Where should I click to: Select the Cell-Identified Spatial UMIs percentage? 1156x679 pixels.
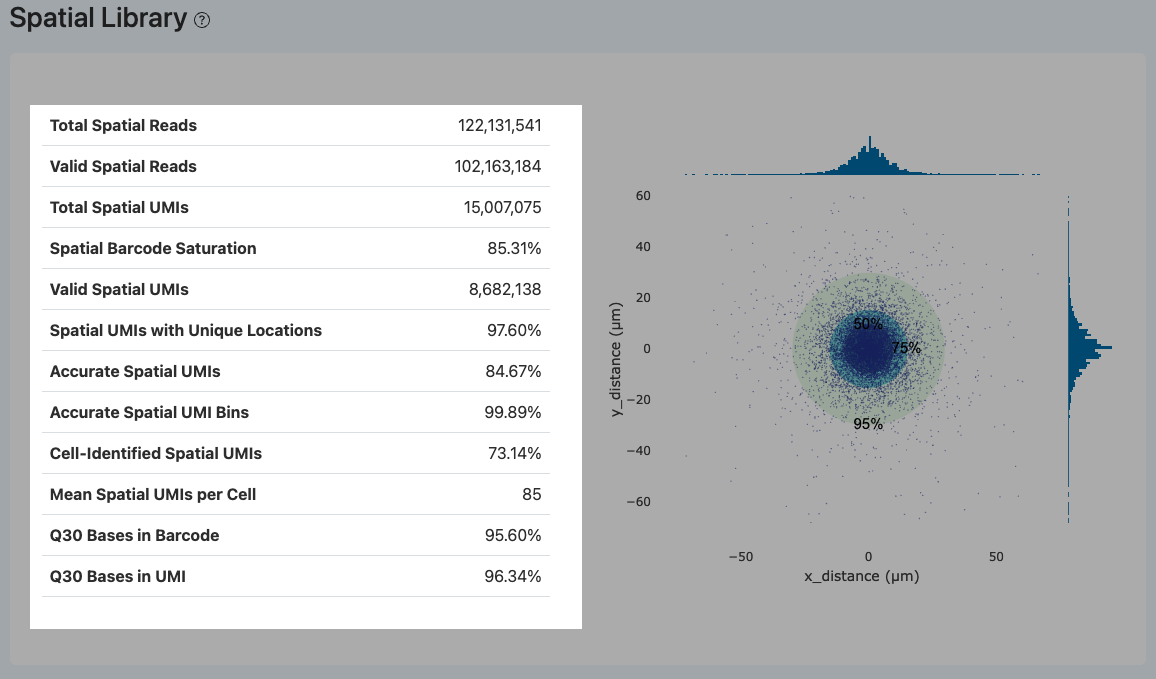[516, 453]
